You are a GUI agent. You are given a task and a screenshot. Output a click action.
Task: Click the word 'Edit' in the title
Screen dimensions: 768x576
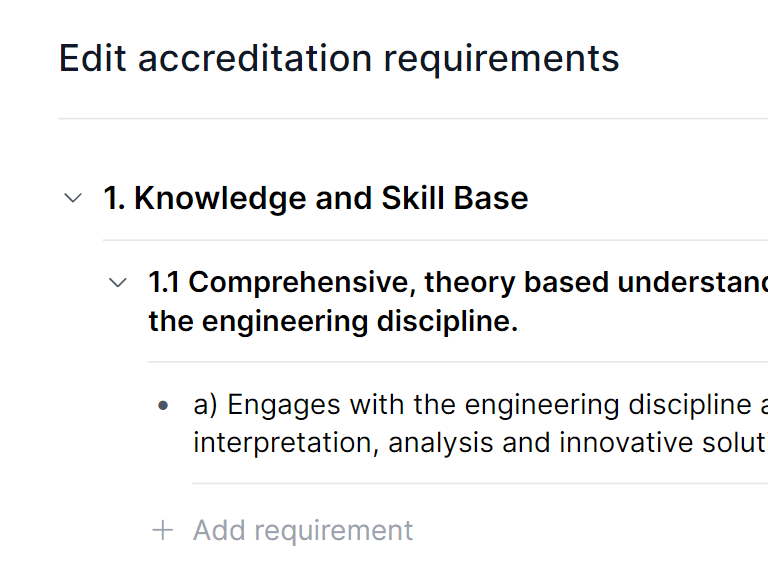point(92,58)
